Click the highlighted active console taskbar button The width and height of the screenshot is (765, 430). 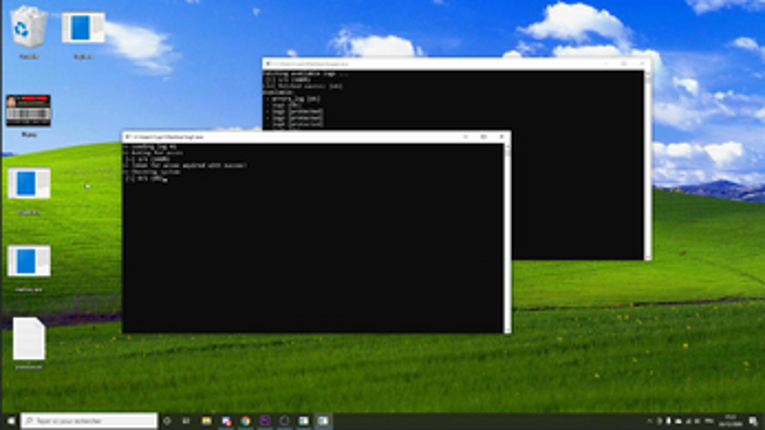coord(323,421)
